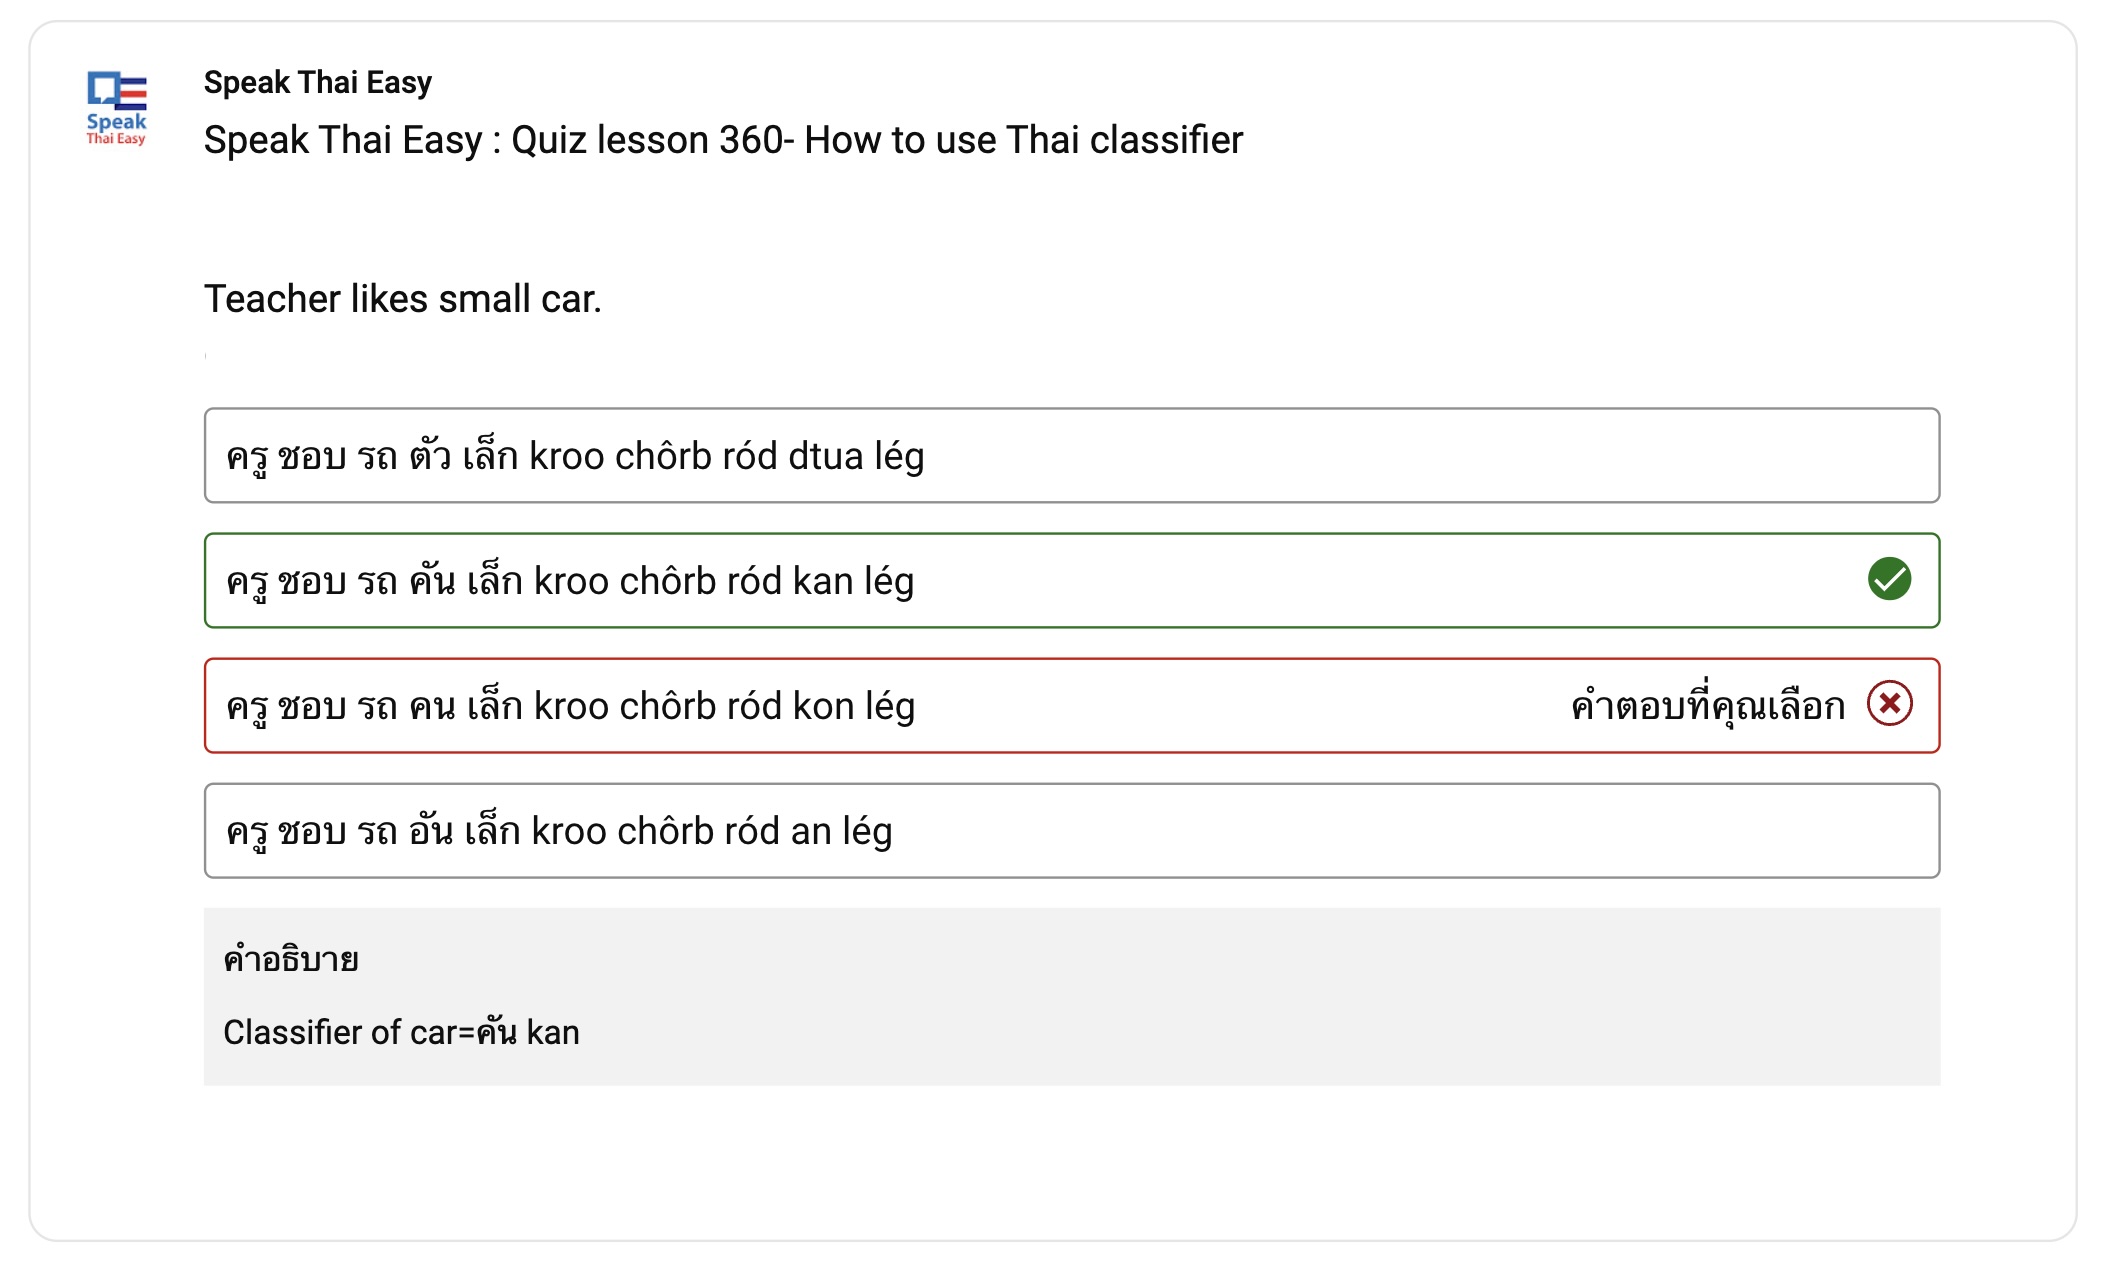Click the romanization 'kroo chôrb ród dtua lég'
Screen dimensions: 2126x1280
tap(727, 456)
